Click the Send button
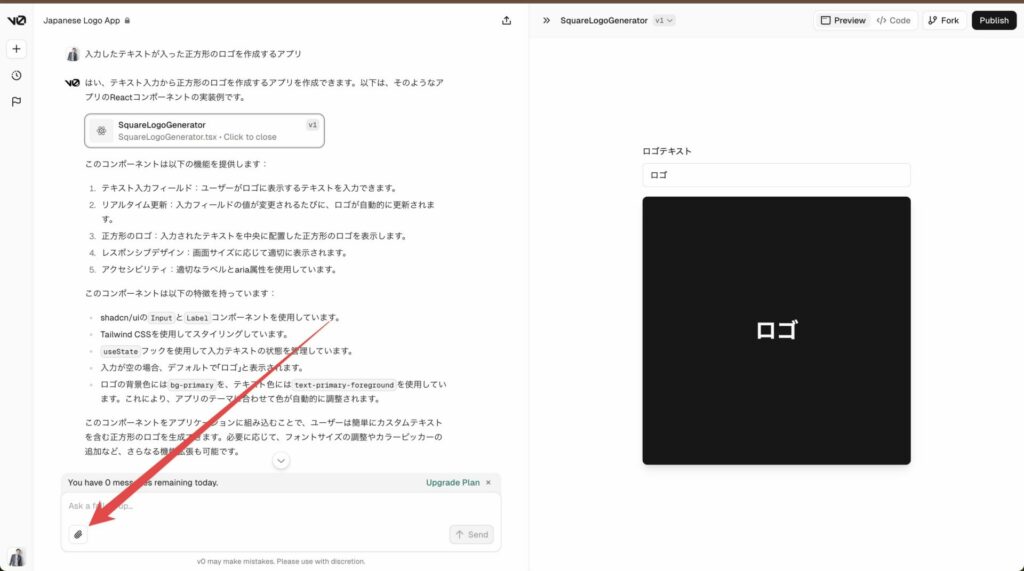The image size is (1024, 571). (472, 534)
